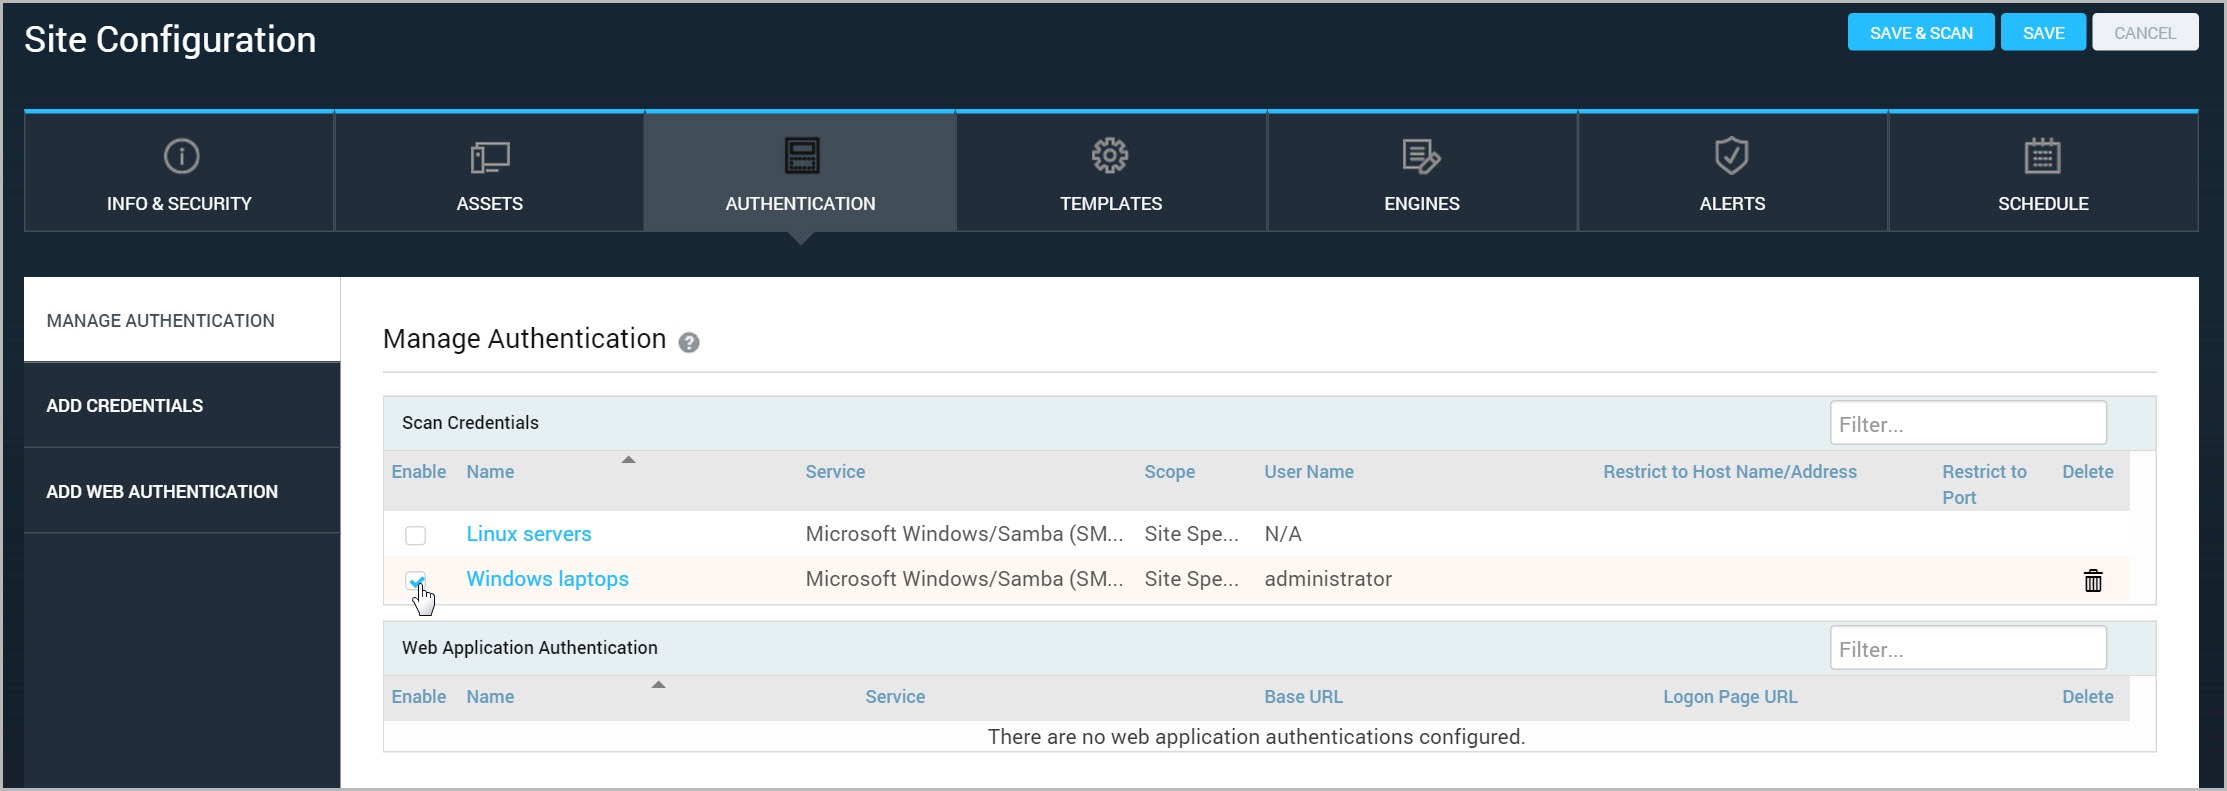
Task: Open the Assets tab icon
Action: tap(490, 157)
